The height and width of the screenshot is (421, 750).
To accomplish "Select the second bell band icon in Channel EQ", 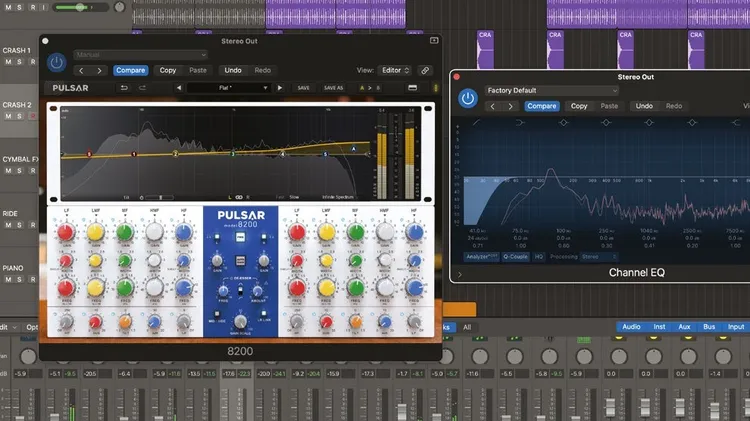I will tap(606, 123).
